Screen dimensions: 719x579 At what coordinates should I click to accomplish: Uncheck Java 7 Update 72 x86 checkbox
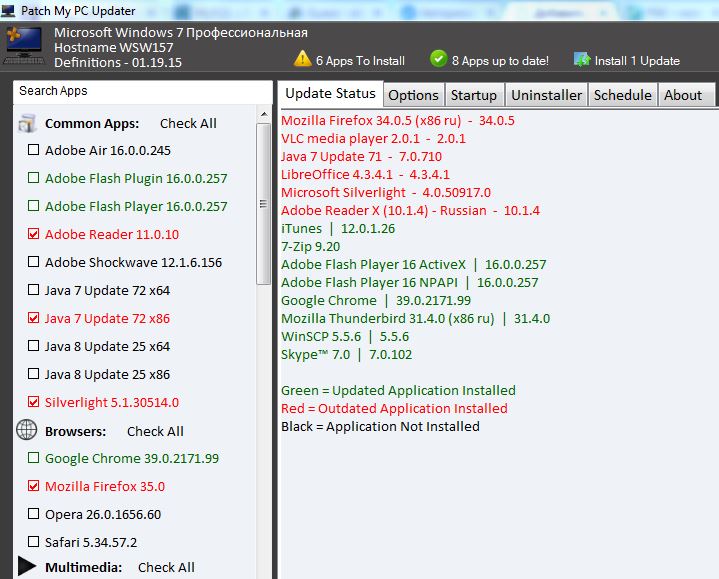[33, 317]
